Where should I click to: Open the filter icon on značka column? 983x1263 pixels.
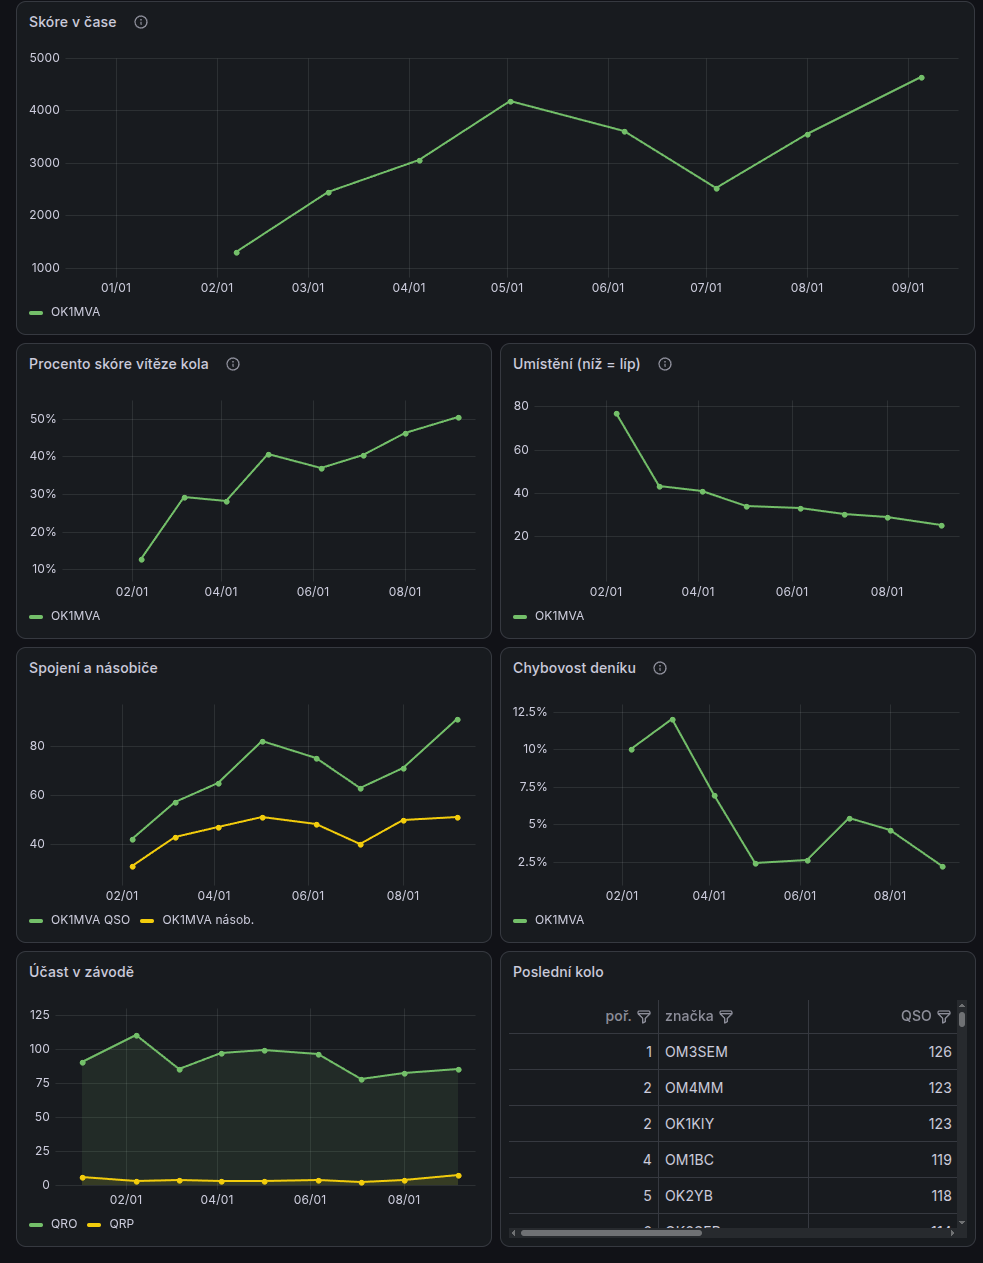(726, 1016)
